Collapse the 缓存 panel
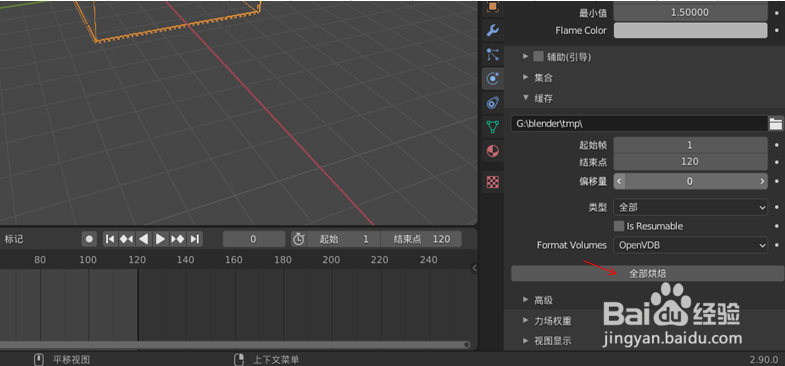Viewport: 785px width, 366px height. [526, 98]
